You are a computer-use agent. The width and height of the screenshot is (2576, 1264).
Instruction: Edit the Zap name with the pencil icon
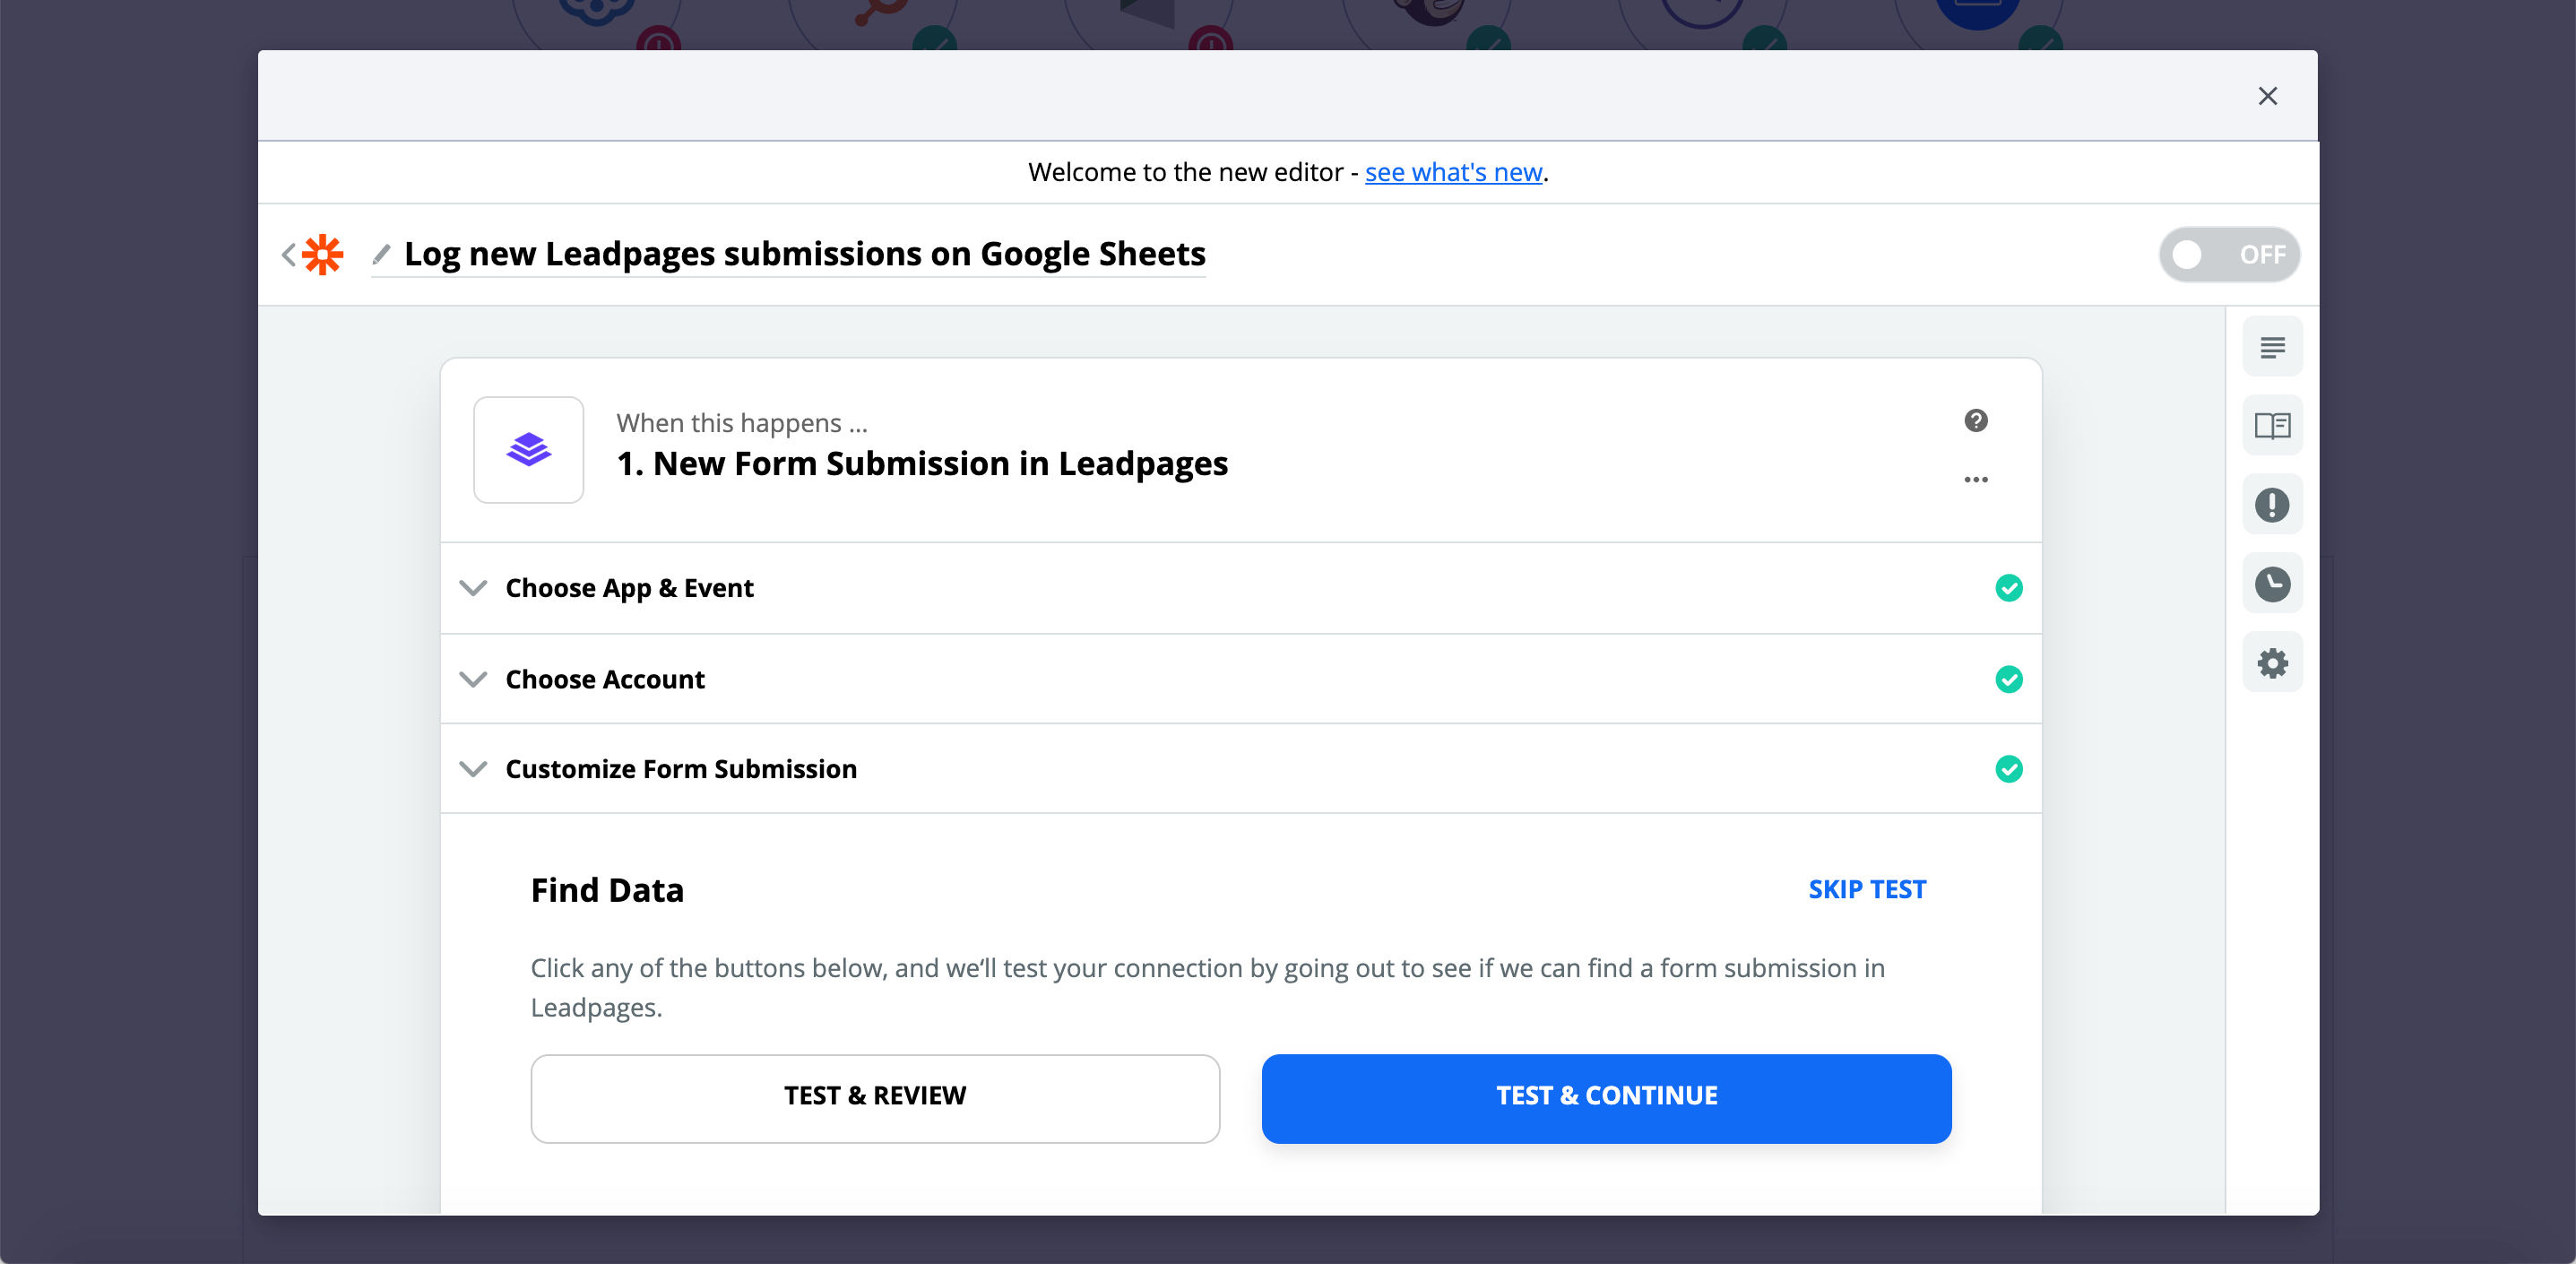point(380,254)
